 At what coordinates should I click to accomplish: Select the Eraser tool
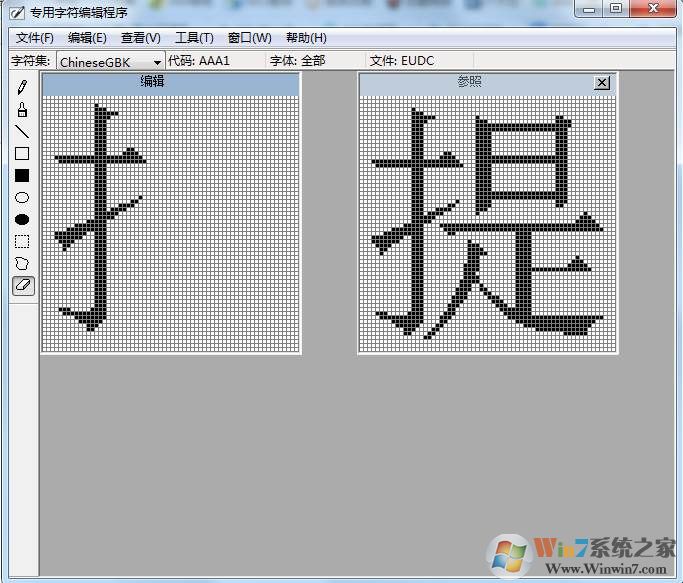pyautogui.click(x=22, y=286)
